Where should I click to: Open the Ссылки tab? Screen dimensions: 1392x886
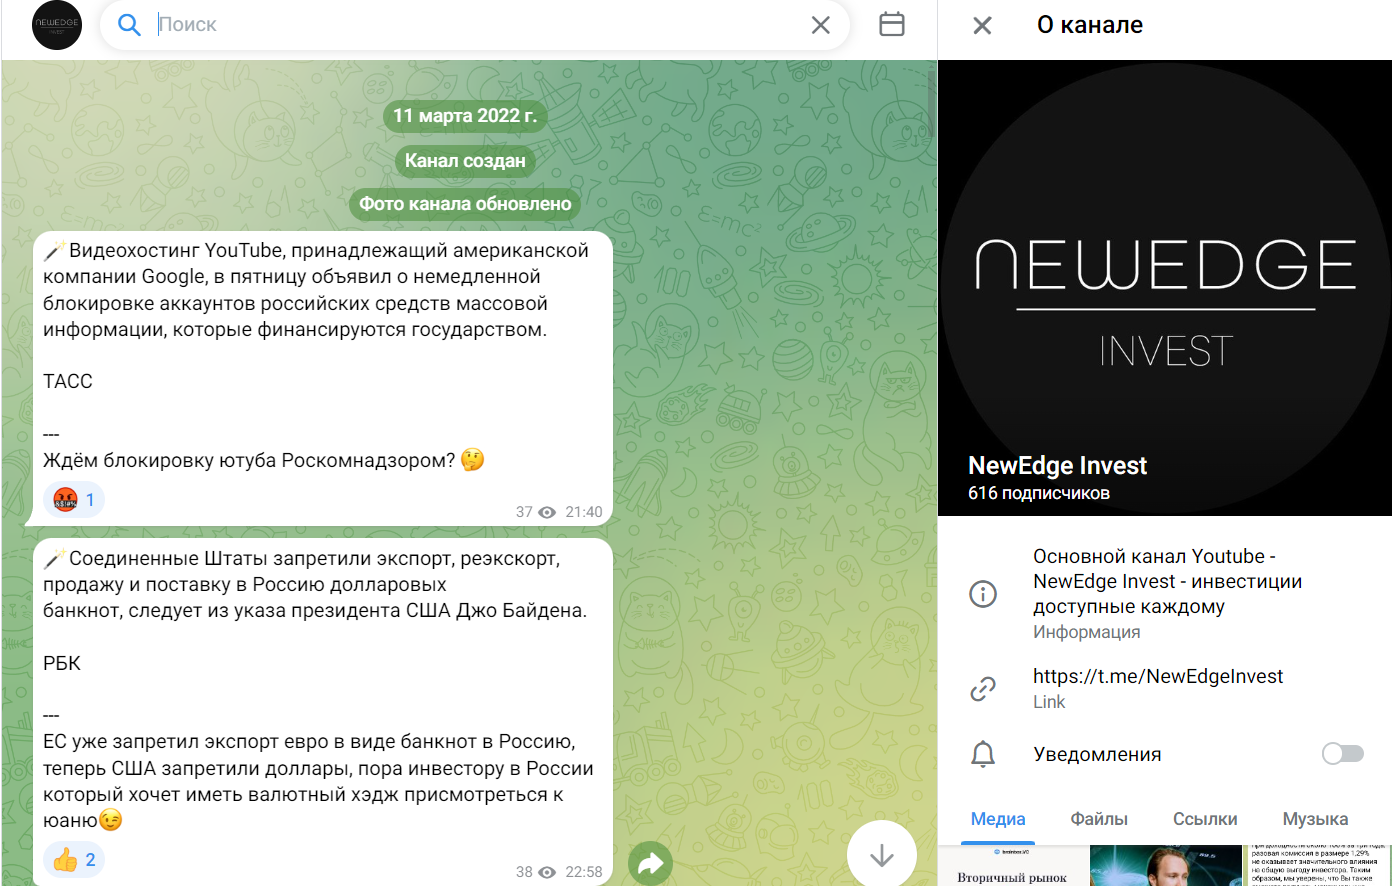coord(1204,818)
